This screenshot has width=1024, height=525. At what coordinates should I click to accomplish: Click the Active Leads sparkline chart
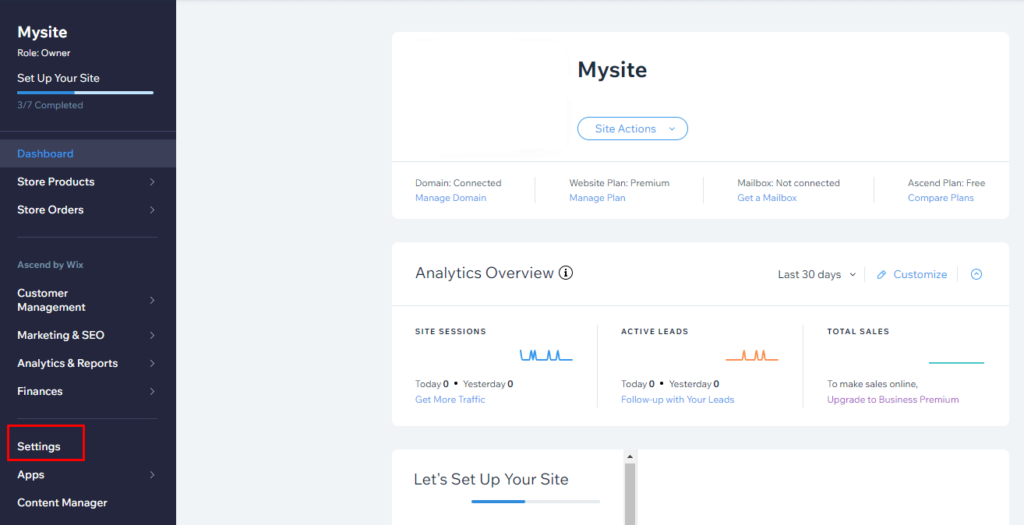tap(751, 355)
